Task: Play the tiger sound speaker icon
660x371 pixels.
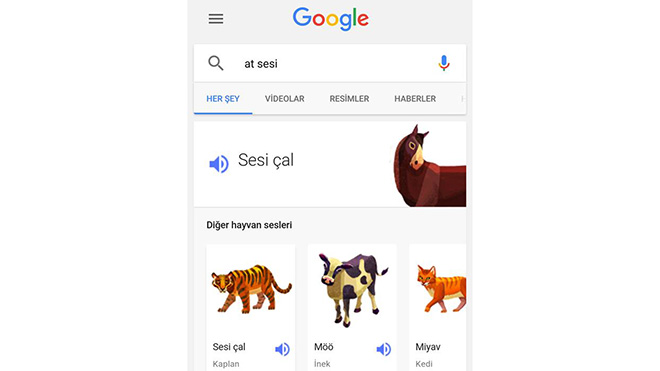Action: pos(282,349)
